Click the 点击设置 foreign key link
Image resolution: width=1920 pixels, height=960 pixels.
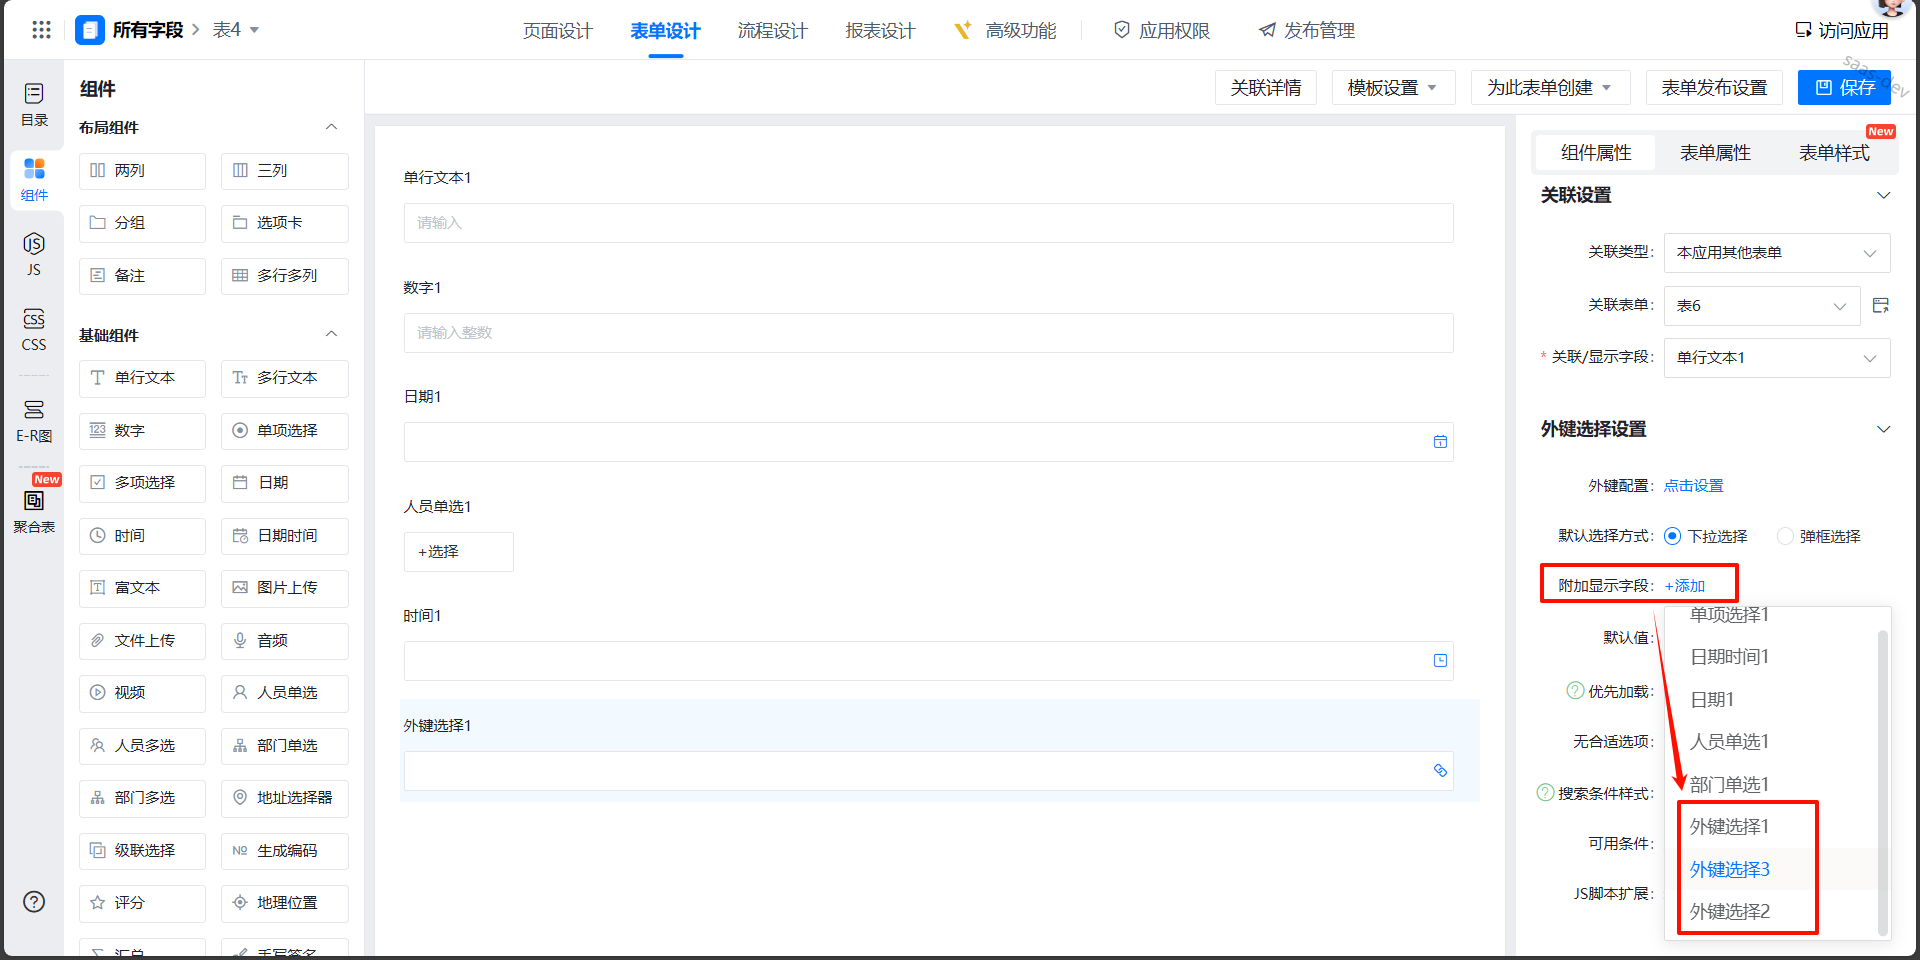tap(1693, 486)
